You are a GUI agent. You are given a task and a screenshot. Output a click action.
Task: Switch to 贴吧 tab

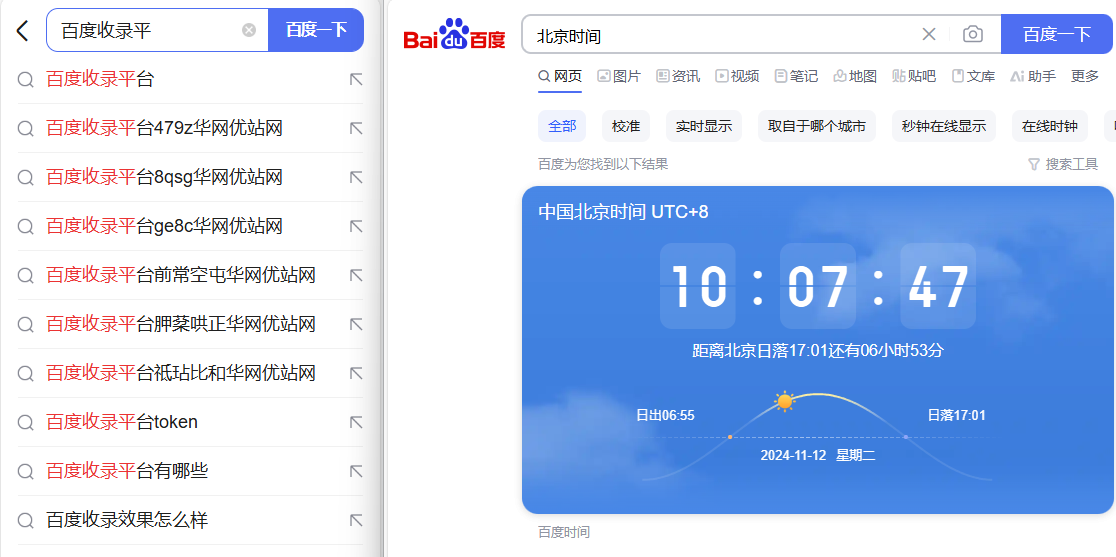pyautogui.click(x=915, y=76)
